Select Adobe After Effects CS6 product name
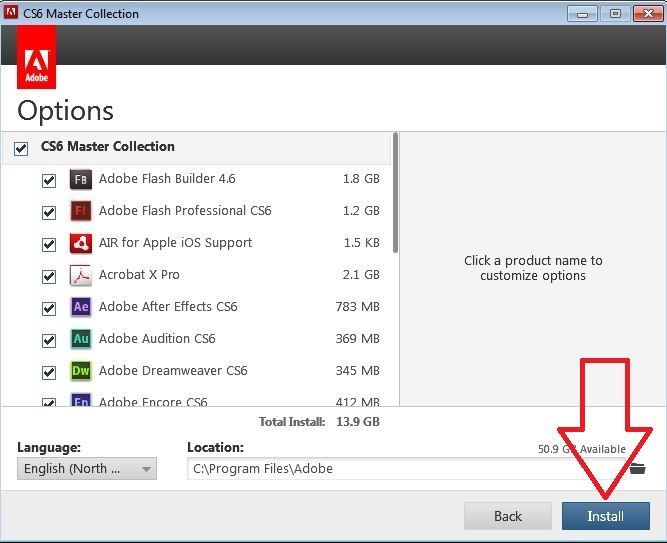Screen dimensions: 667x543 168,307
